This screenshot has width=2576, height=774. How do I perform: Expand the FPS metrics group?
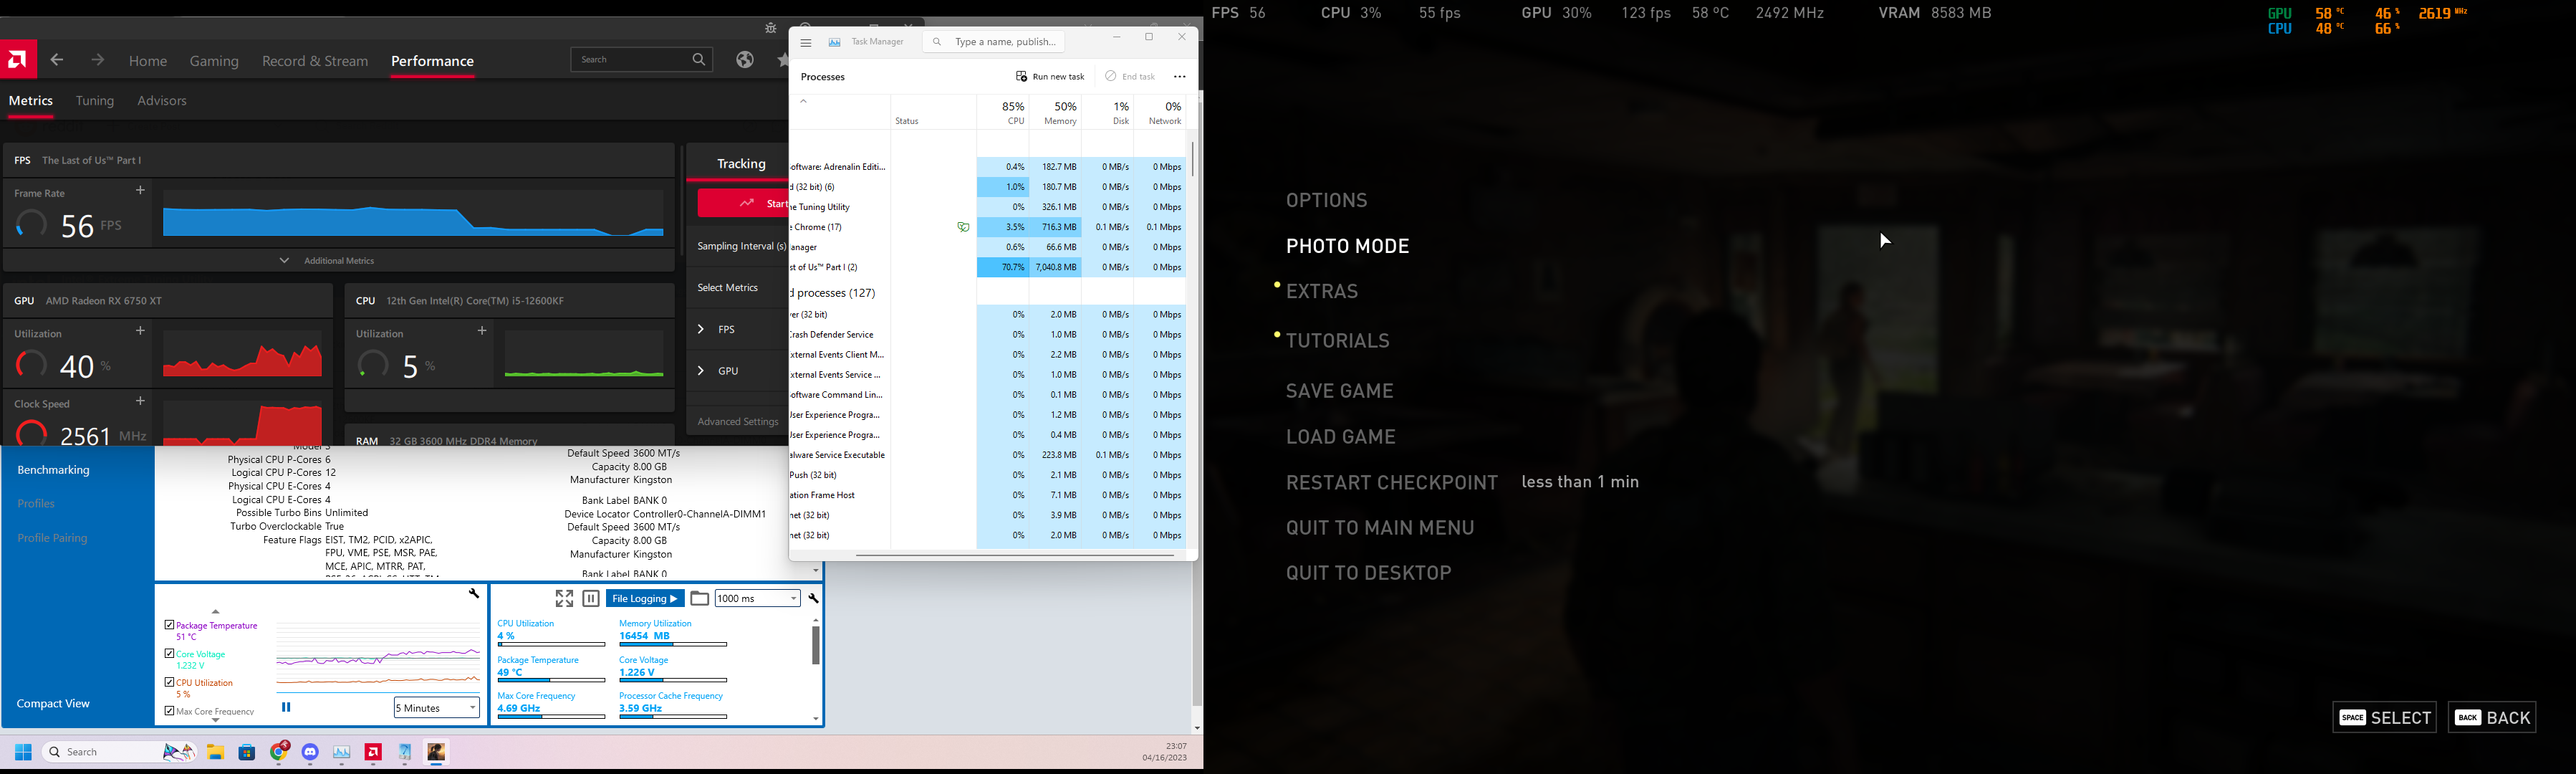pos(701,329)
